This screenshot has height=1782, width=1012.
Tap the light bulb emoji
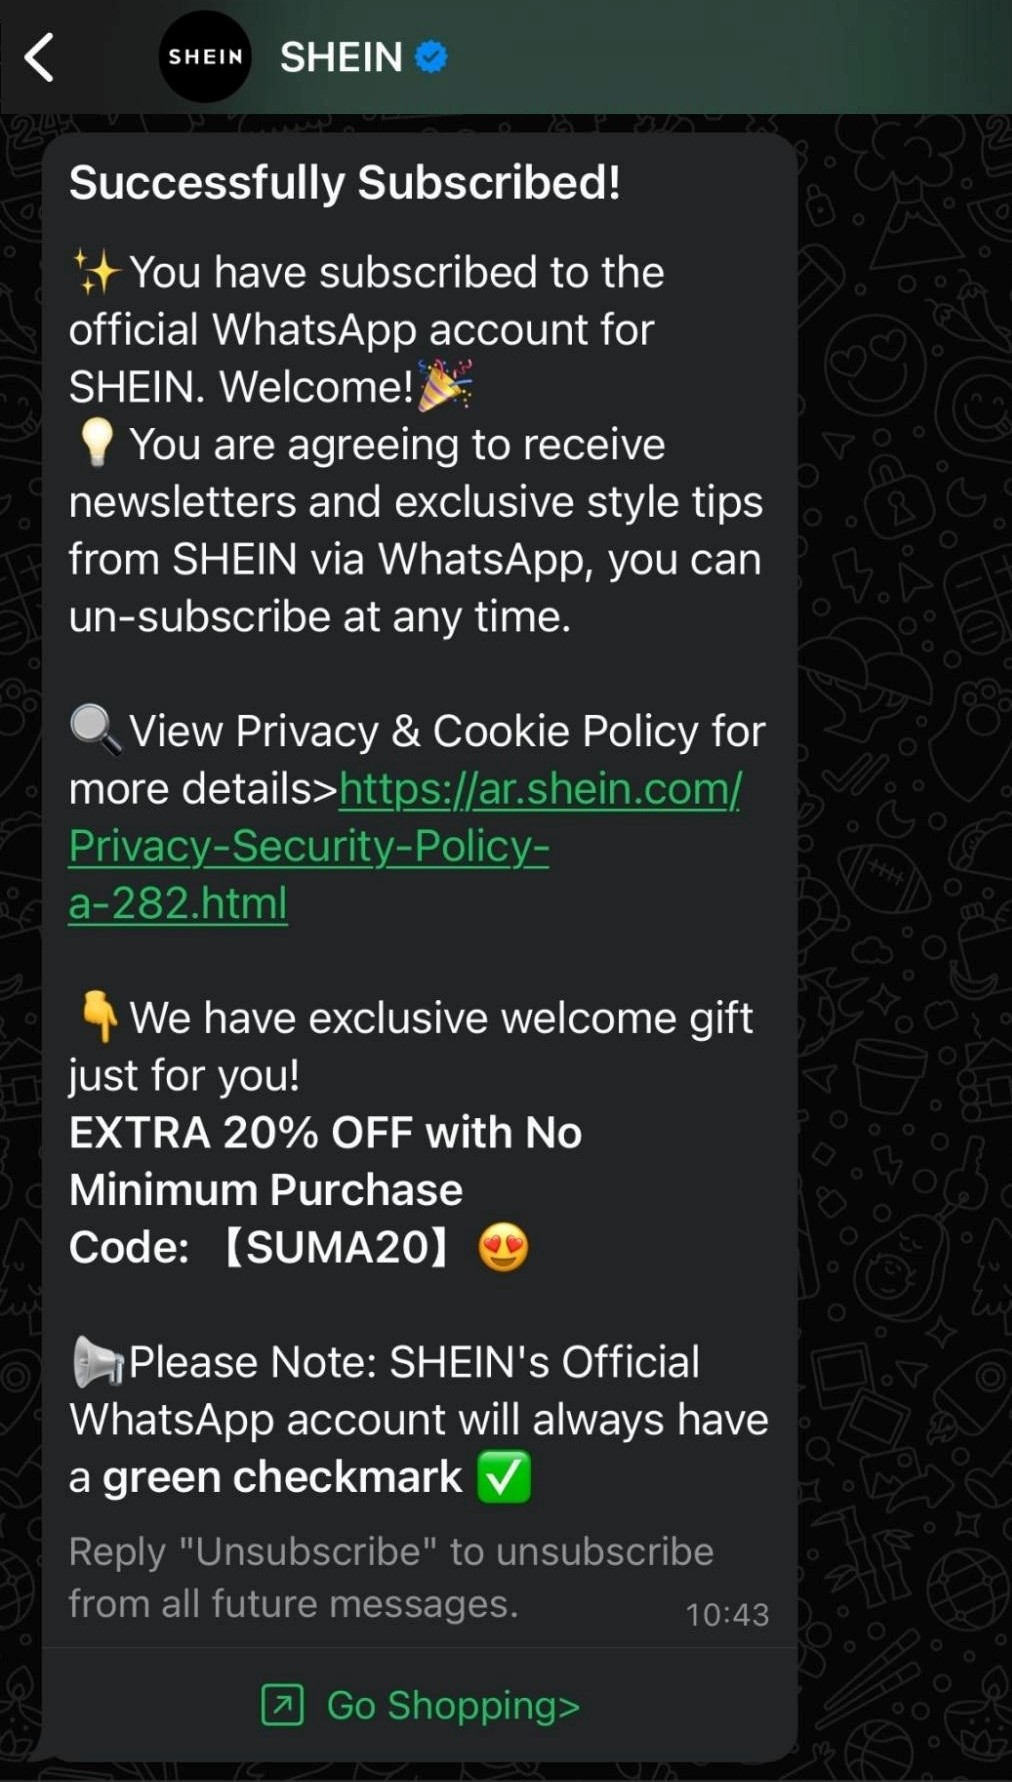97,443
